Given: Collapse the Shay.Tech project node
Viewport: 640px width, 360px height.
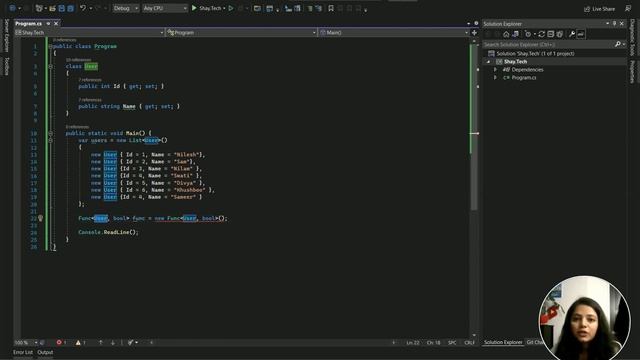Looking at the screenshot, I should [x=489, y=62].
